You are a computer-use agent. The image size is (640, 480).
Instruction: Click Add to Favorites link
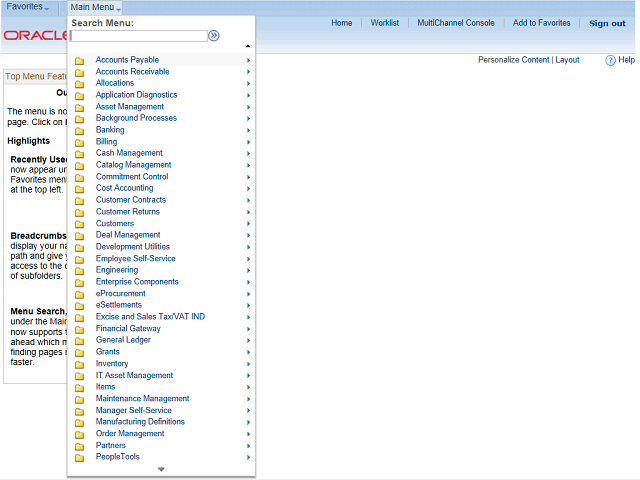click(542, 23)
